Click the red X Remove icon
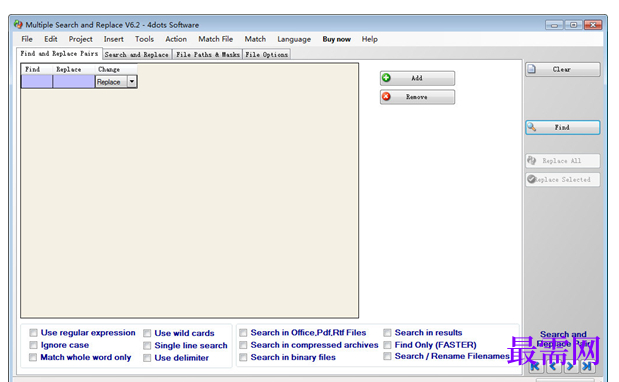The width and height of the screenshot is (619, 382). [386, 96]
